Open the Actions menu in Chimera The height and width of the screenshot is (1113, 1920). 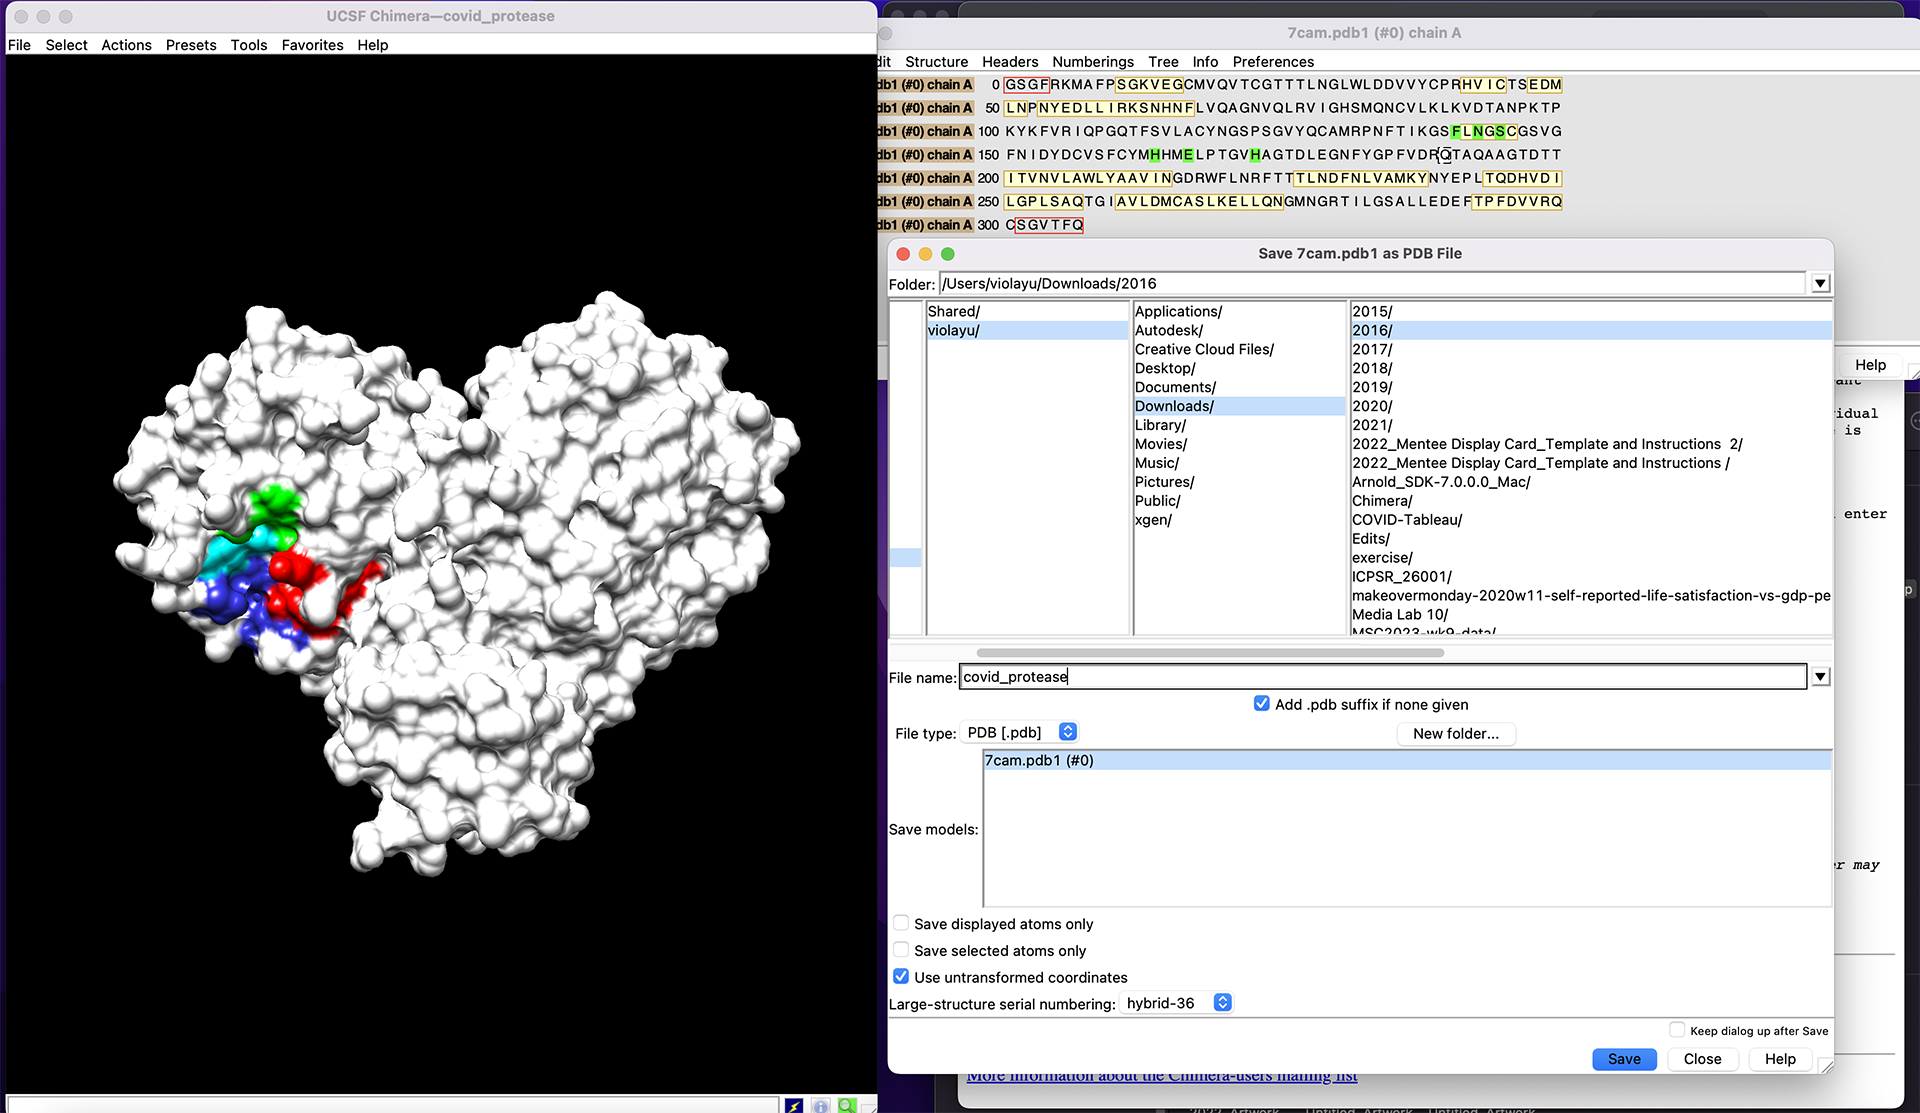[126, 45]
